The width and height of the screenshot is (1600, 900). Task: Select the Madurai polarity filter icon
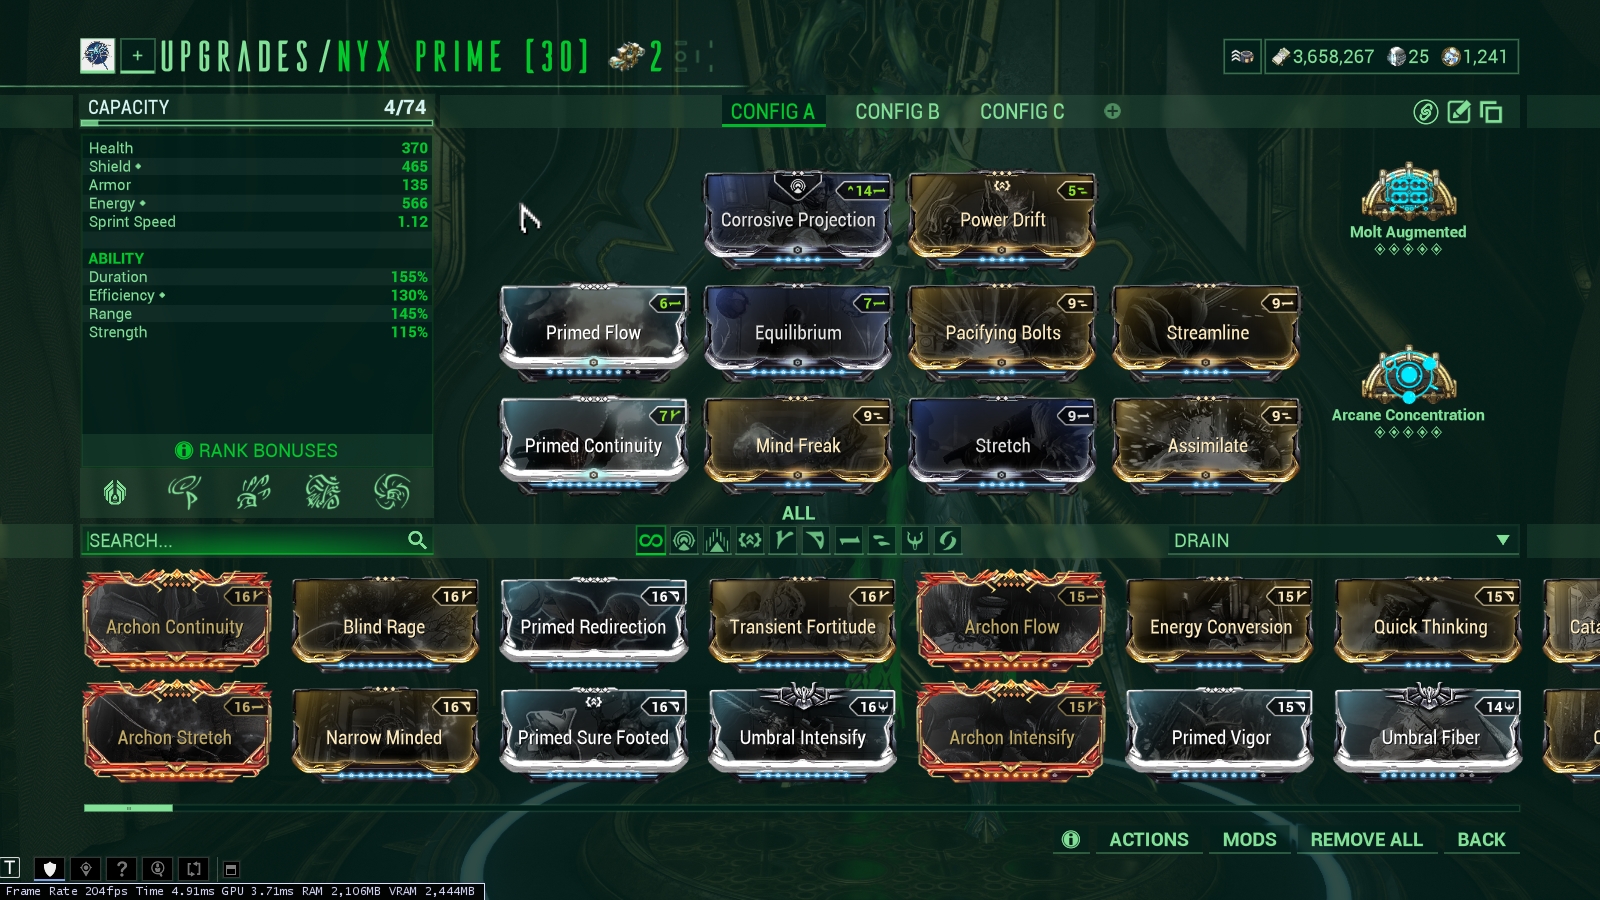tap(783, 540)
